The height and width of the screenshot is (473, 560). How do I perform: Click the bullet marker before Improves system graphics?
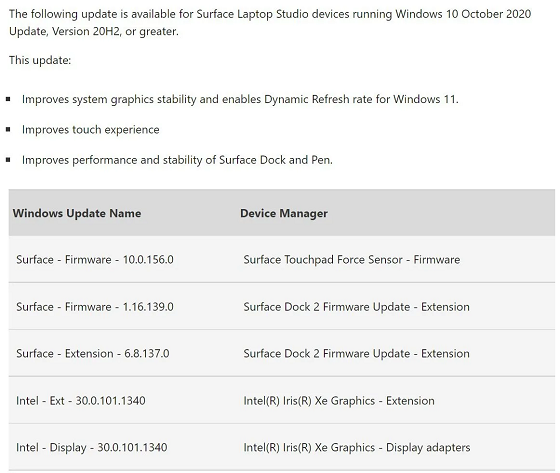coord(8,99)
